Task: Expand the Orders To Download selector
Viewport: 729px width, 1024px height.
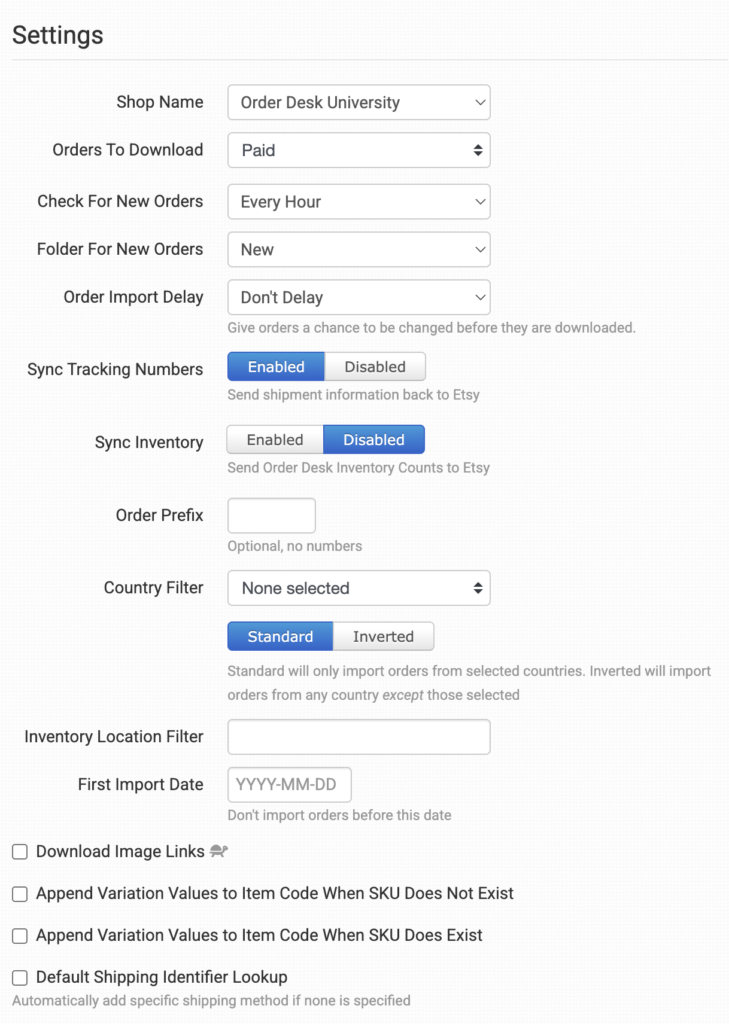Action: pos(358,150)
